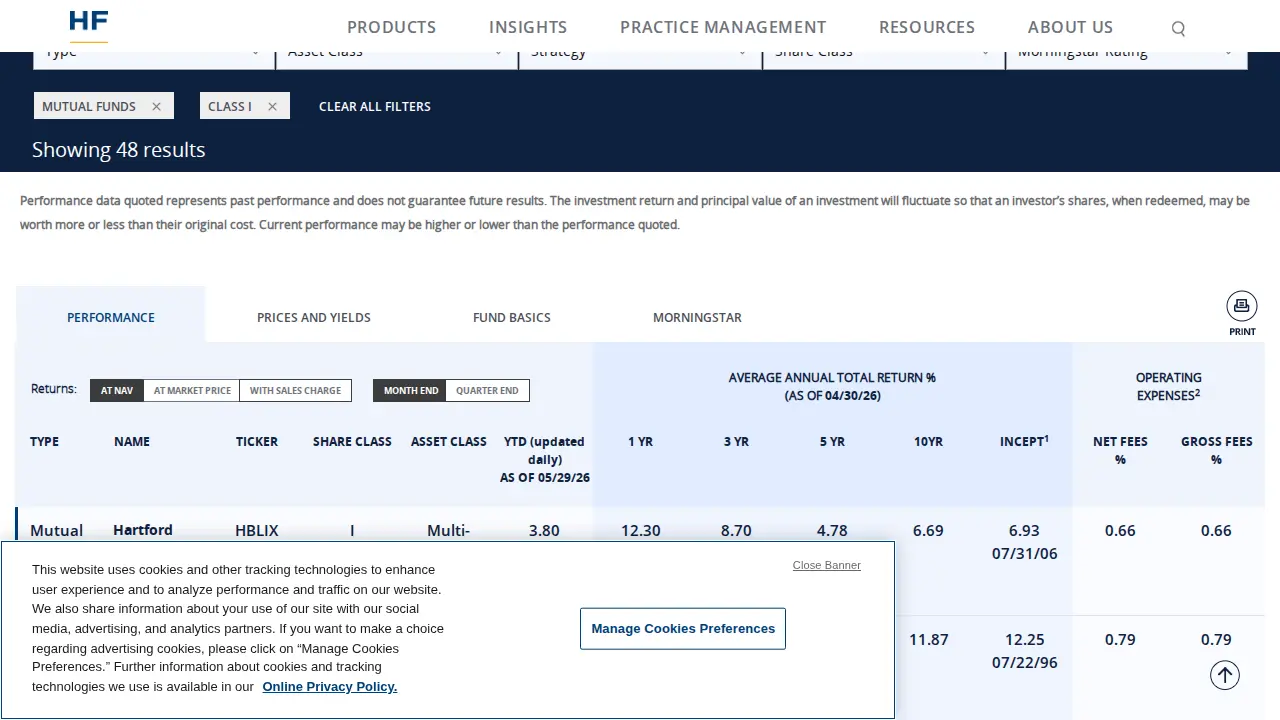Switch to the Morningstar tab
1280x720 pixels.
tap(697, 317)
